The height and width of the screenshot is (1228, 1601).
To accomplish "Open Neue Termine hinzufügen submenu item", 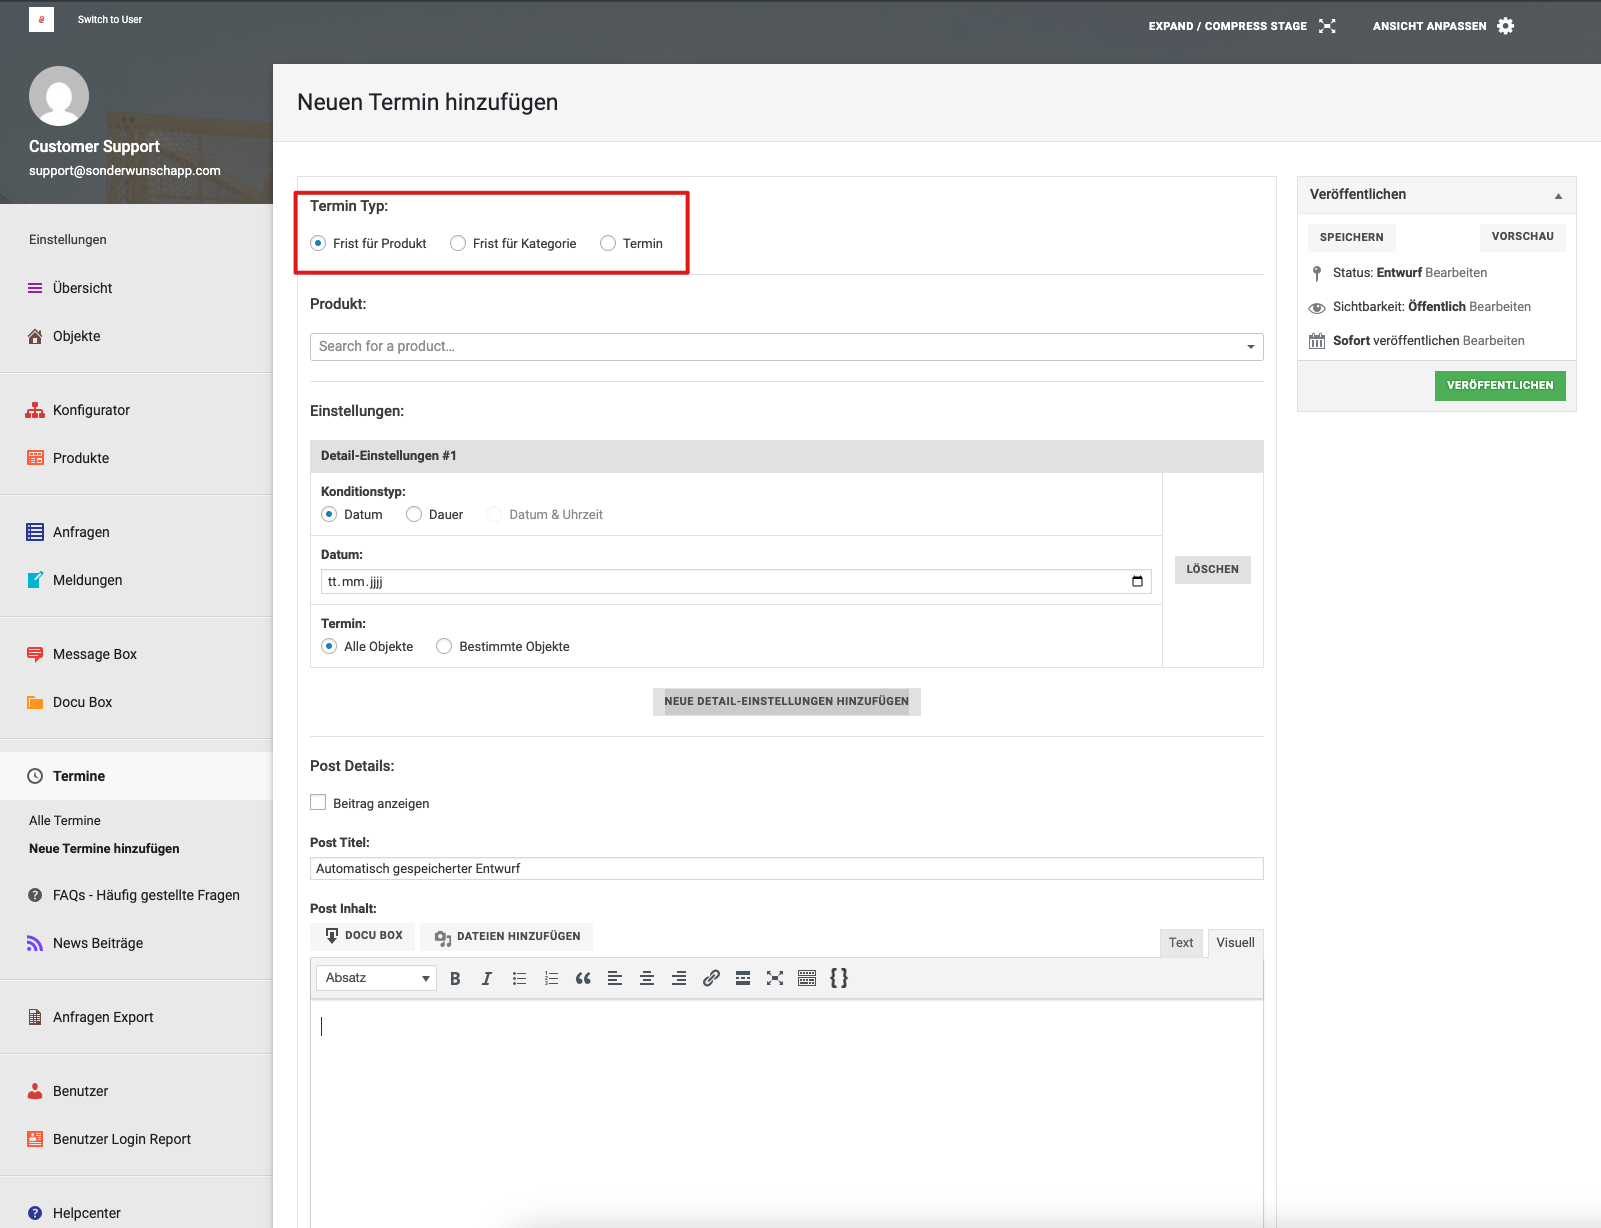I will 104,848.
